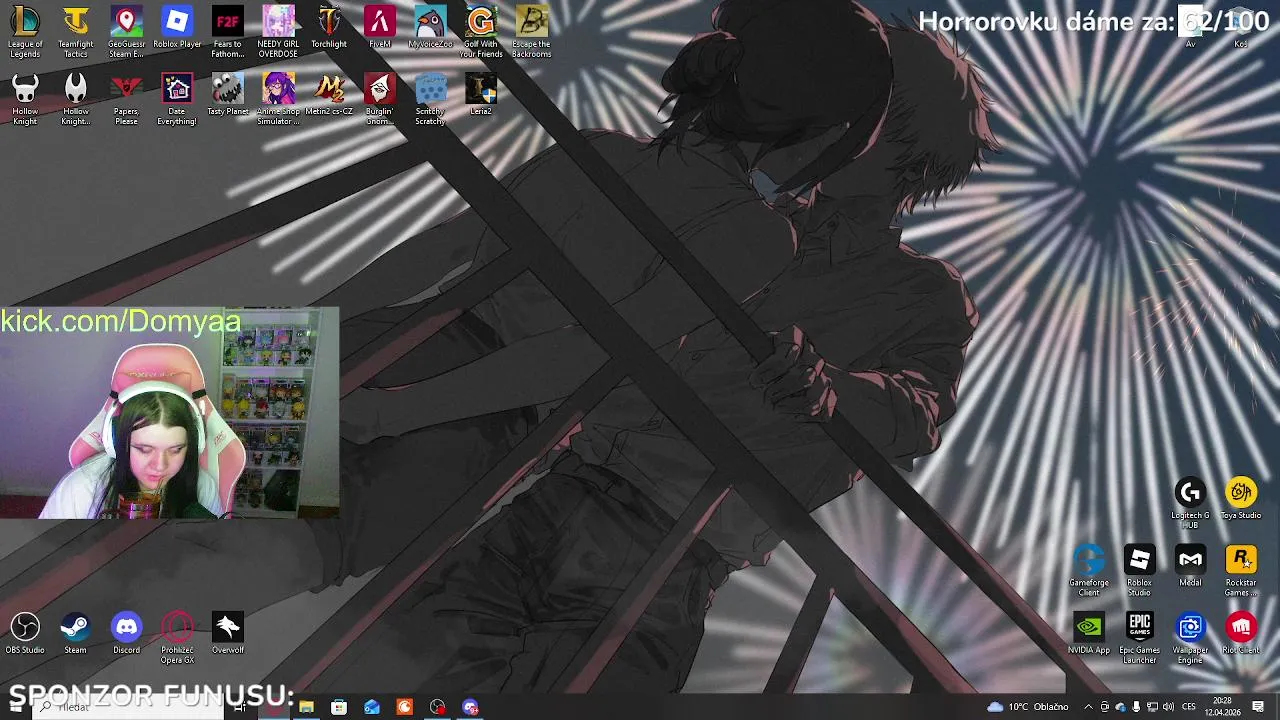Open the Torchlight desktop icon
1280x720 pixels.
coord(329,28)
